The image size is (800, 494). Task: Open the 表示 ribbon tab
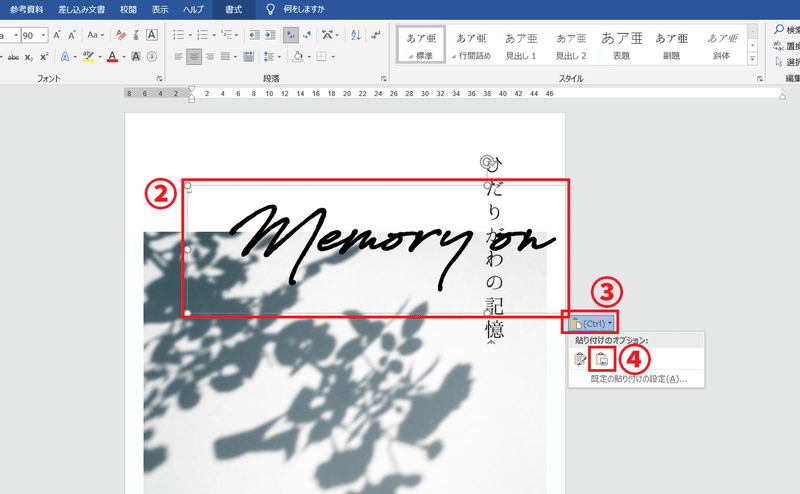pos(160,9)
